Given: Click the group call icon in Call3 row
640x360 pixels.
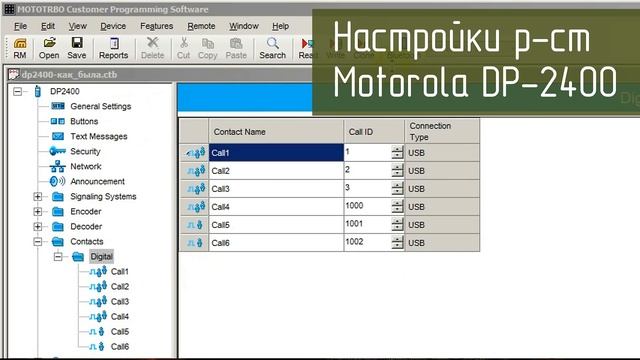Looking at the screenshot, I should pos(196,189).
